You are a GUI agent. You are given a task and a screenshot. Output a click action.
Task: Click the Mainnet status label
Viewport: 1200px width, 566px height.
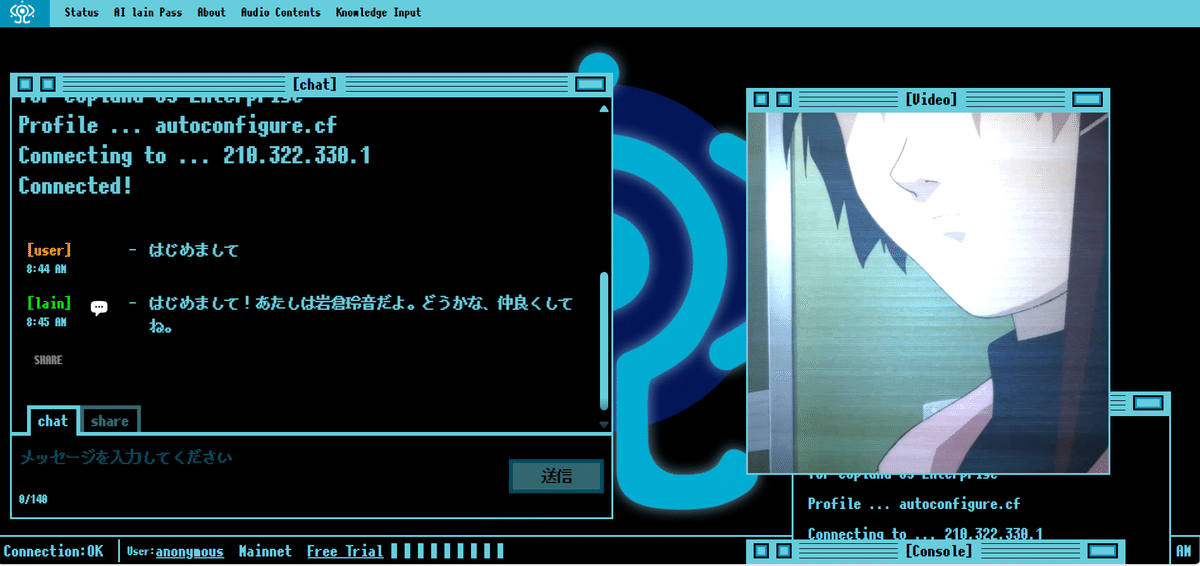[x=265, y=551]
